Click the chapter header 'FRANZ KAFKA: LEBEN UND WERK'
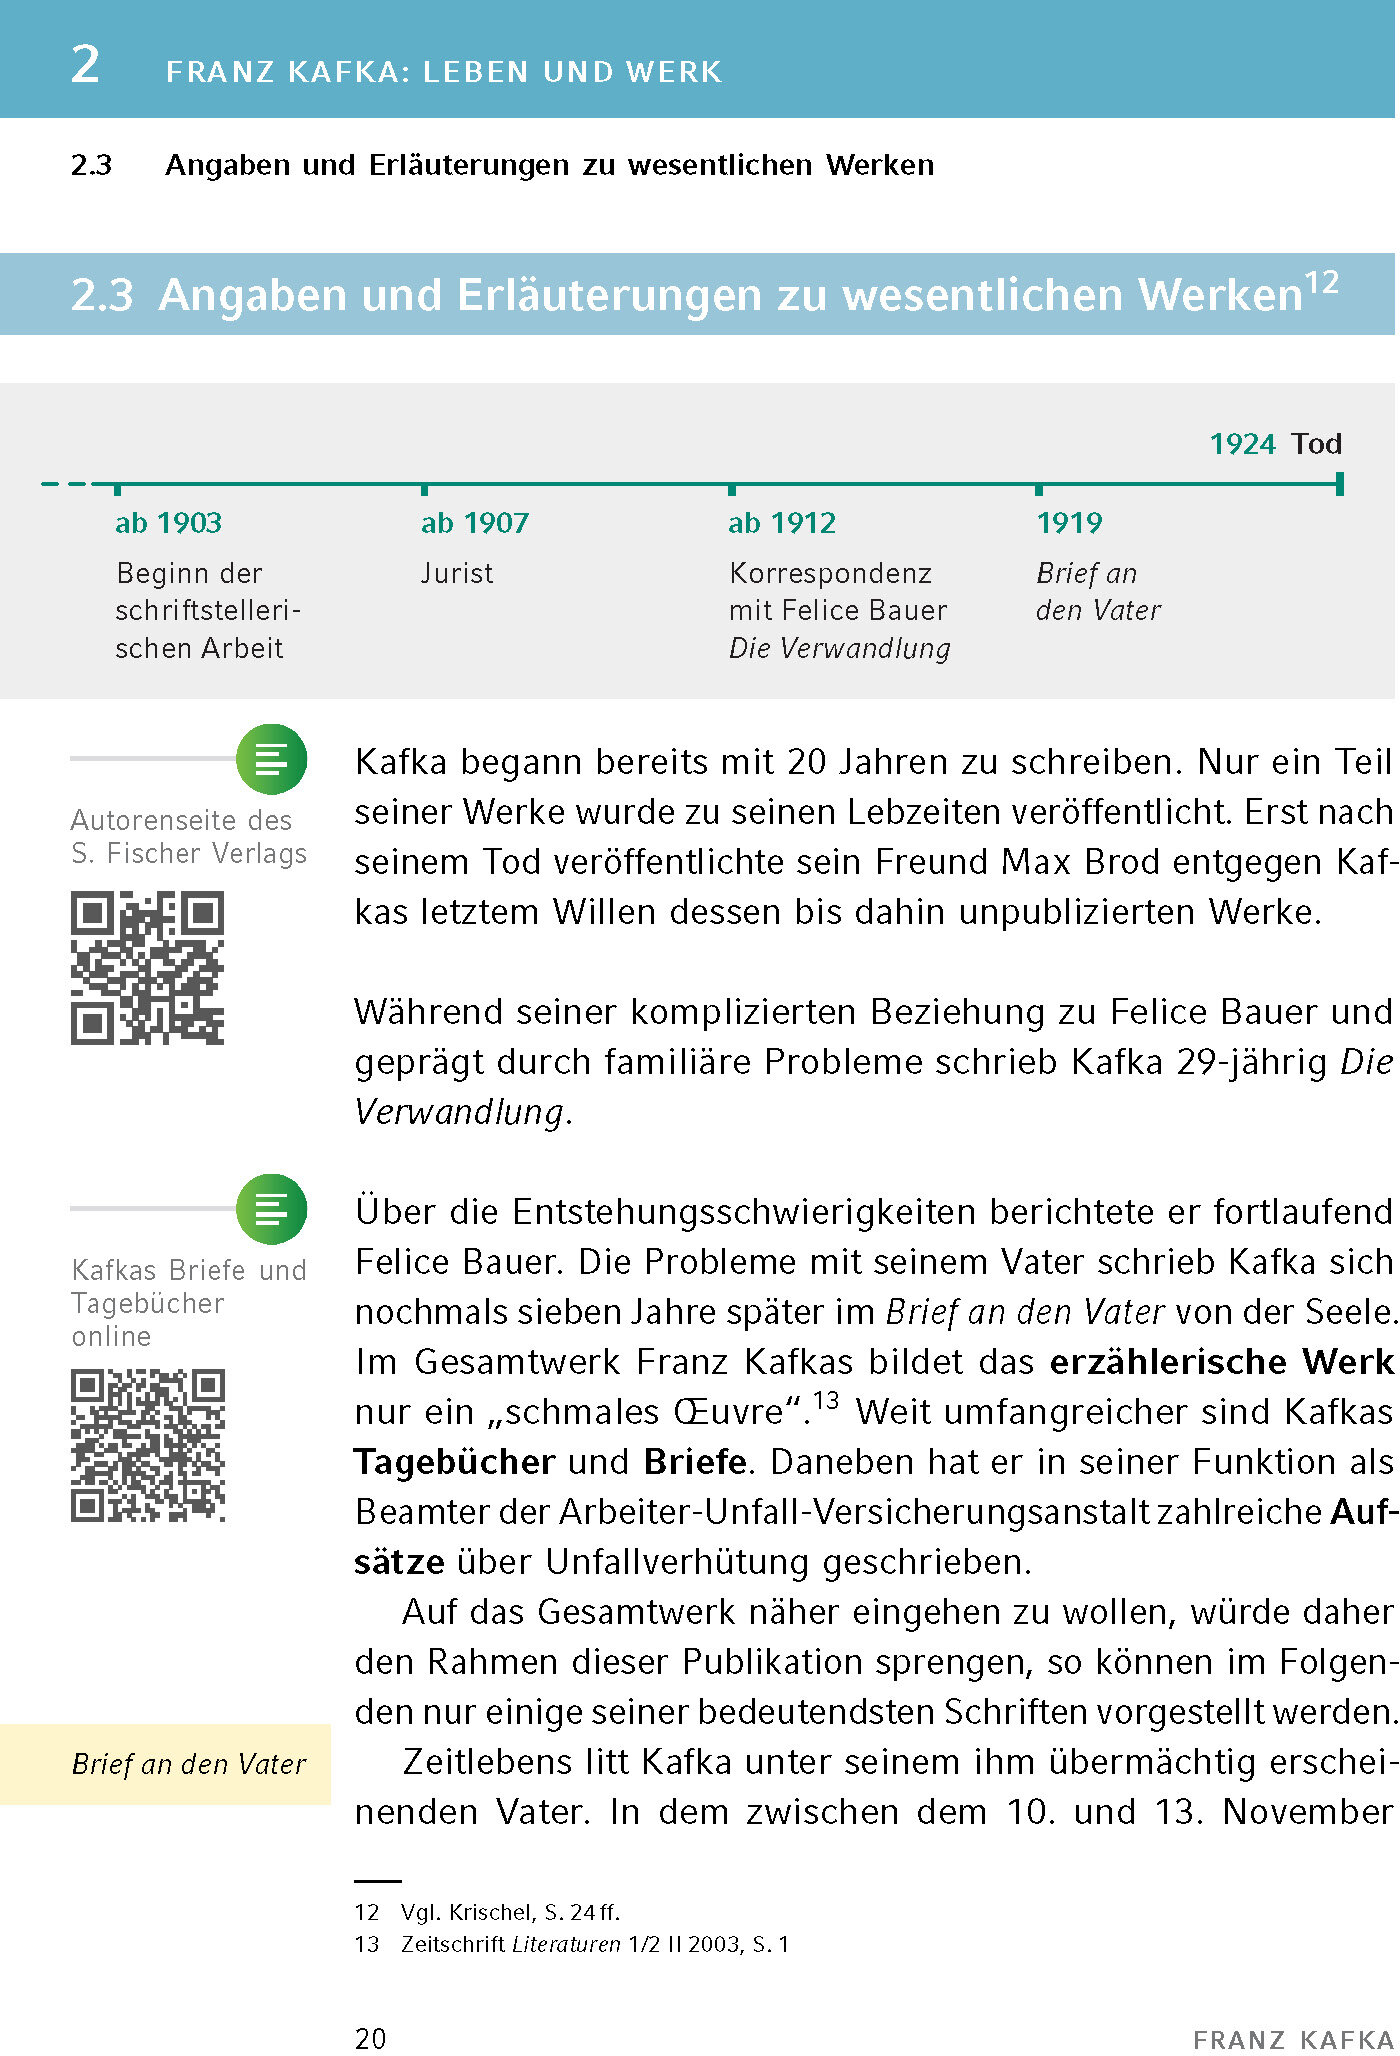 444,72
